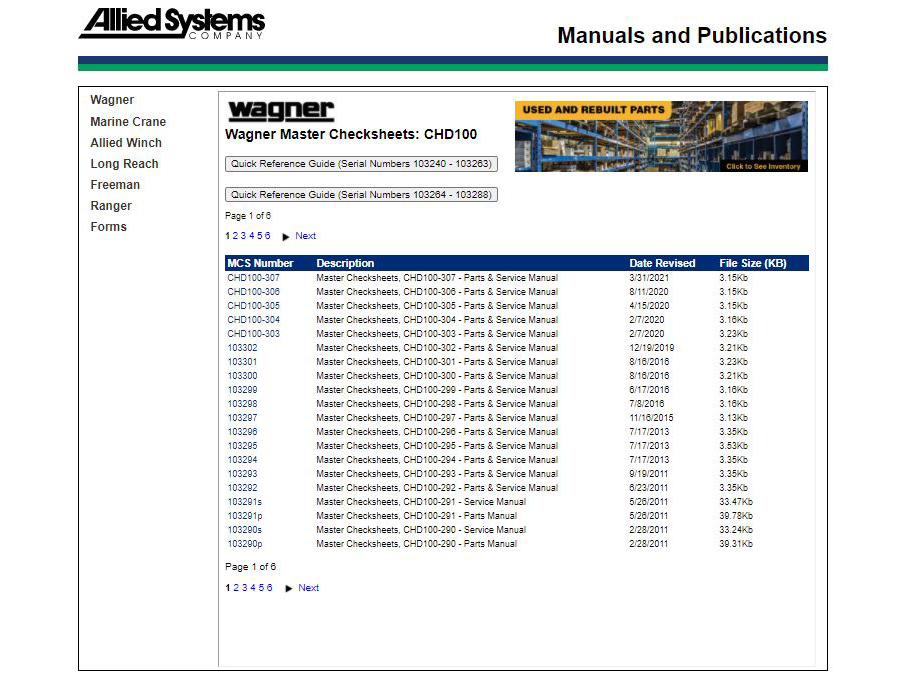This screenshot has width=902, height=677.
Task: Open MCS number 103300
Action: [243, 376]
